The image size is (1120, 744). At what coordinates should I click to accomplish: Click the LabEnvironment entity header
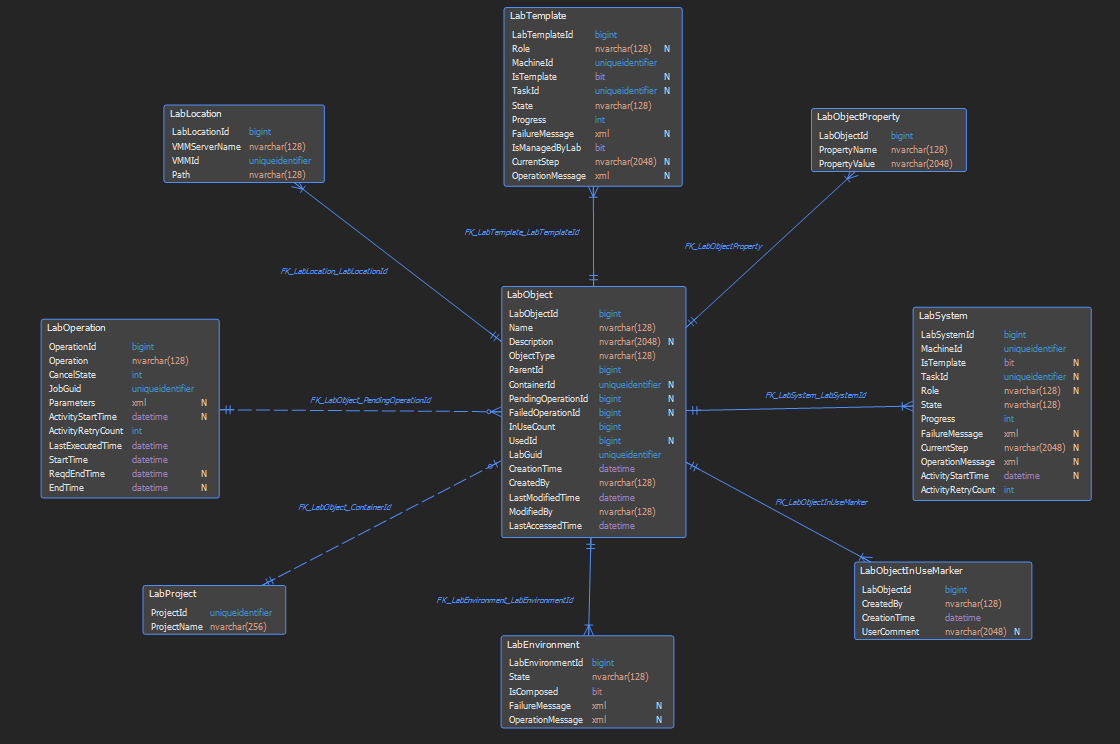tap(544, 645)
